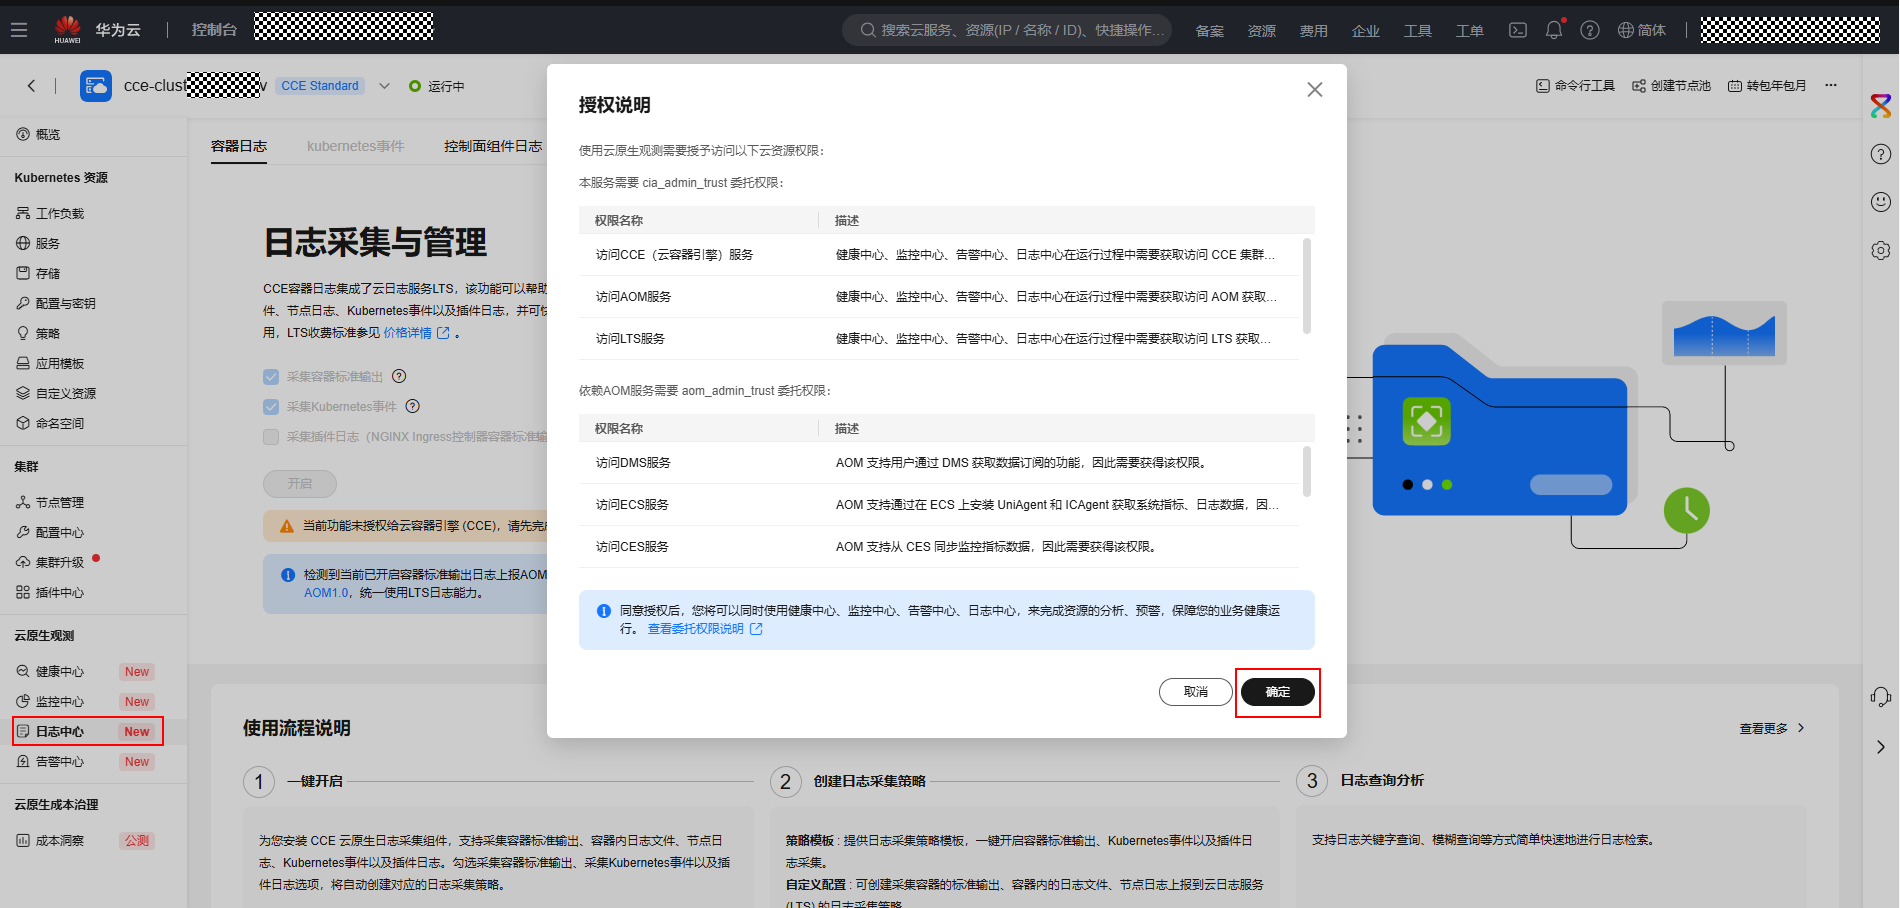Toggle 采集Kubernetes事件 checkbox
Image resolution: width=1900 pixels, height=908 pixels.
(271, 407)
